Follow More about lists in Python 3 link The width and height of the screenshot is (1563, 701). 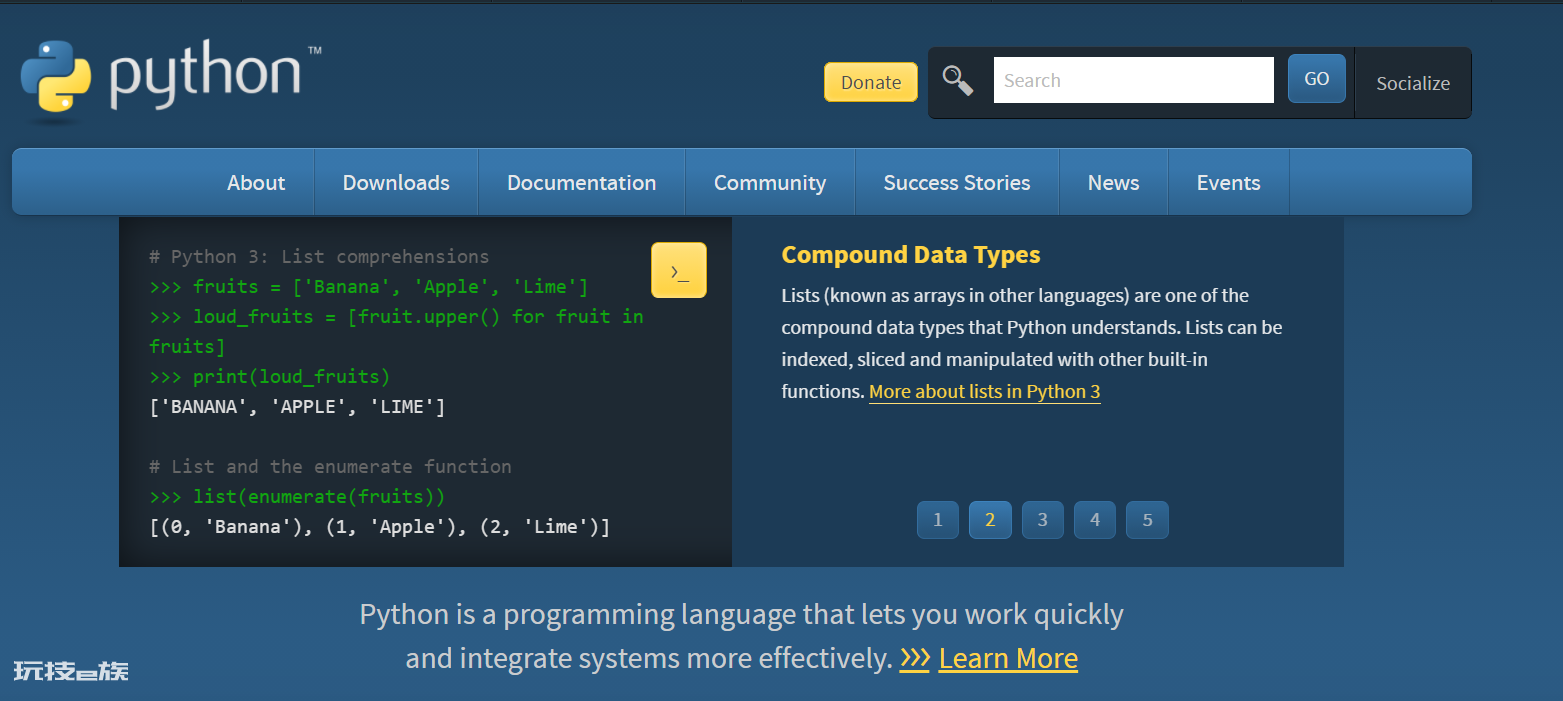(985, 391)
